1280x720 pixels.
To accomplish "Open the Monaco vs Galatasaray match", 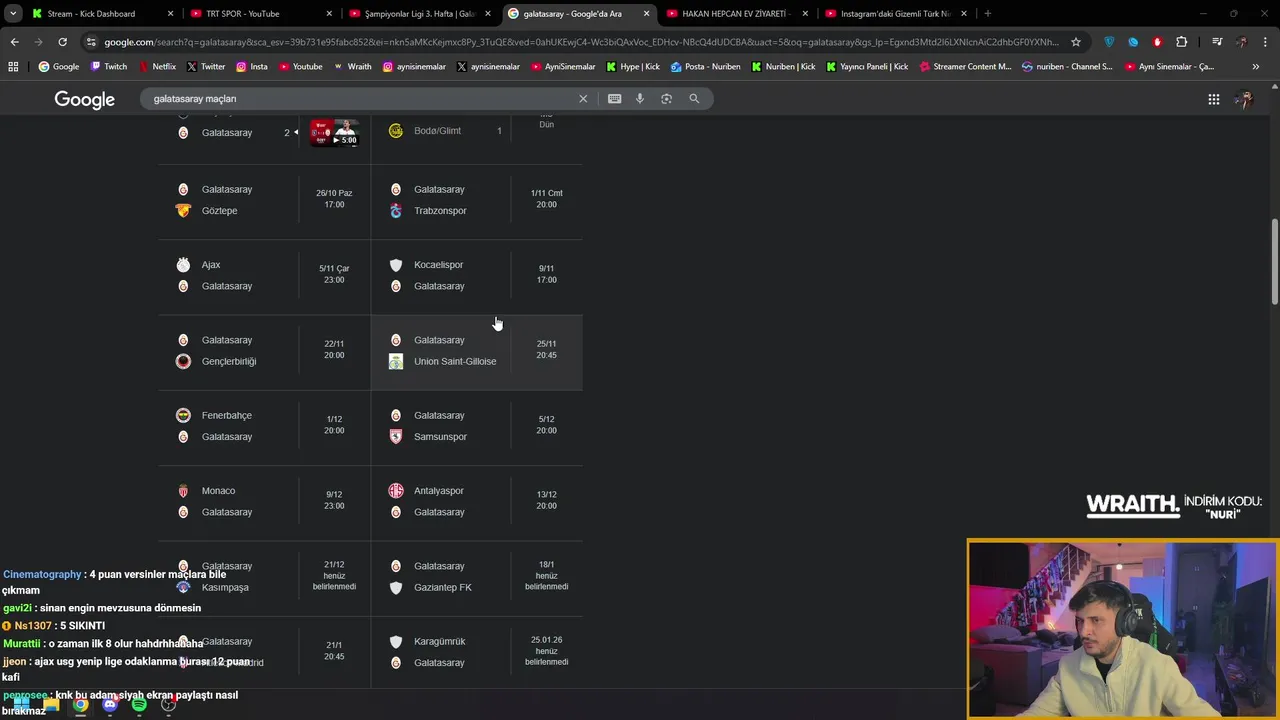I will pos(264,501).
